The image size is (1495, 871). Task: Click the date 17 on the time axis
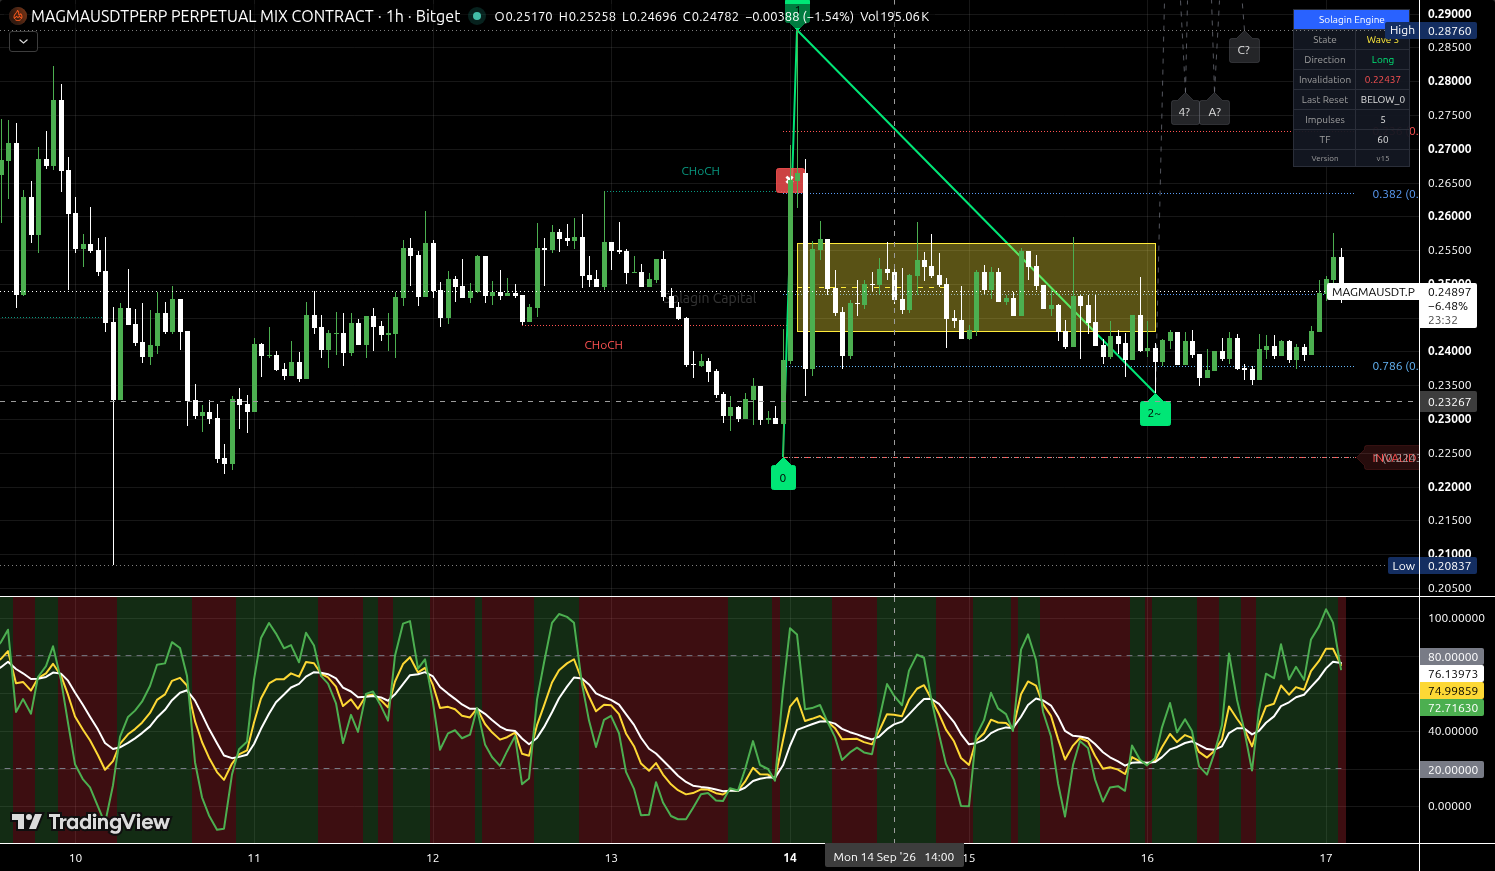coord(1326,858)
